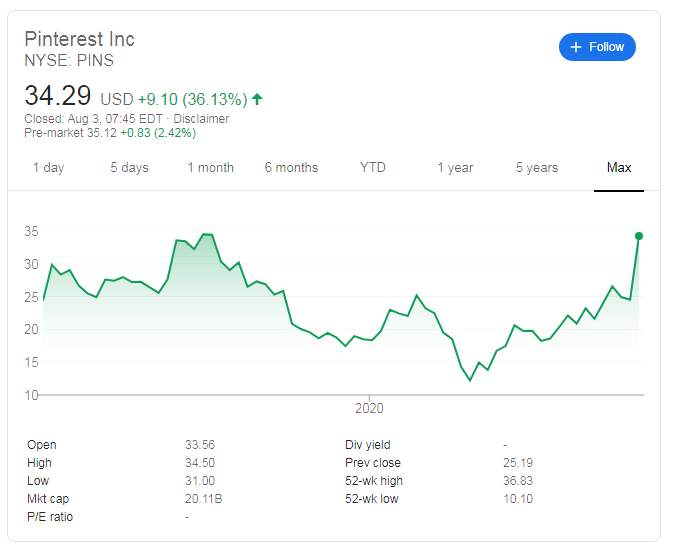This screenshot has height=555, width=675.
Task: Select the 1 day tab
Action: (49, 167)
